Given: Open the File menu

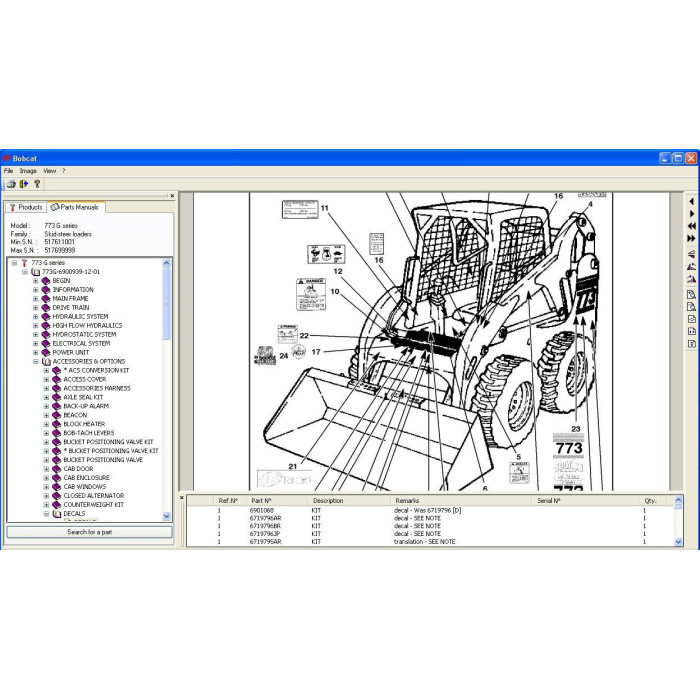Looking at the screenshot, I should (x=8, y=171).
